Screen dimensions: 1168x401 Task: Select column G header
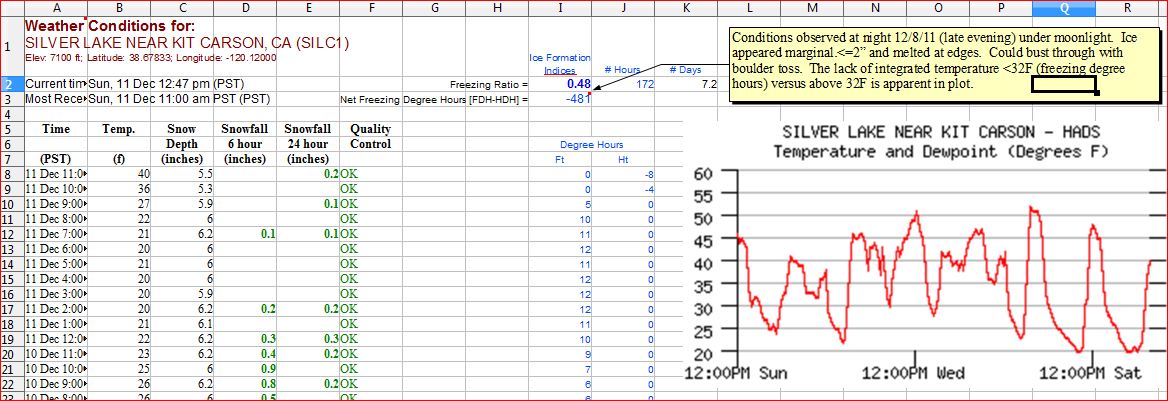click(434, 7)
